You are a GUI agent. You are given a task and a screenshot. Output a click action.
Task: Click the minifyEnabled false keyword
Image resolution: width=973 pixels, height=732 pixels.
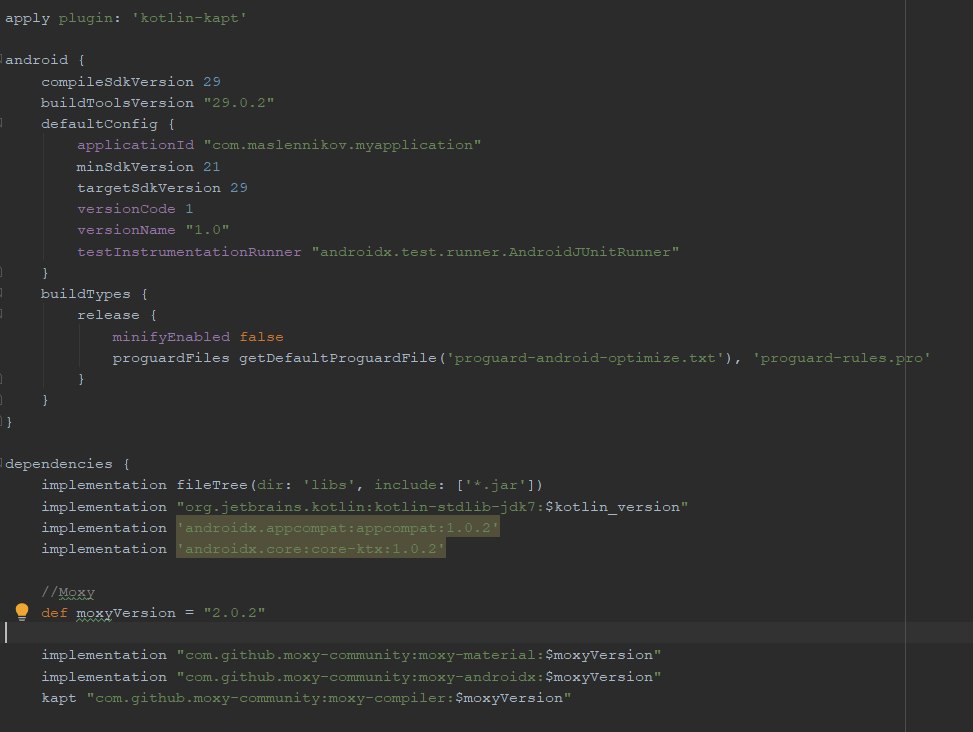tap(261, 337)
